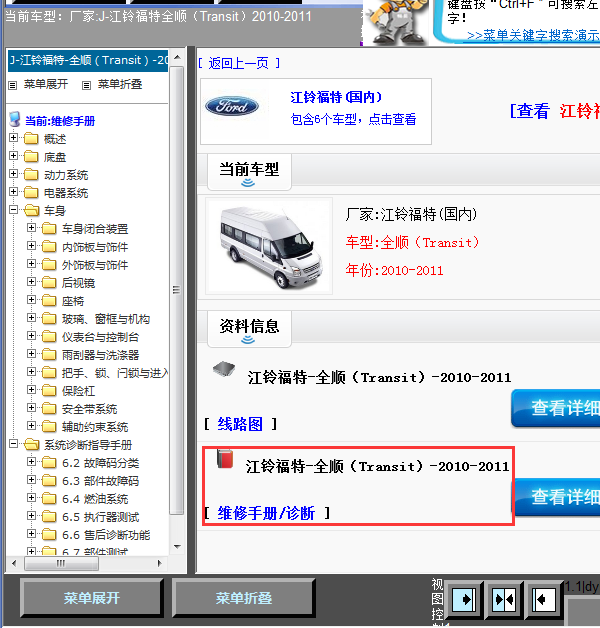The image size is (600, 628).
Task: Click 查看详细 button for repair manual
Action: [x=556, y=497]
